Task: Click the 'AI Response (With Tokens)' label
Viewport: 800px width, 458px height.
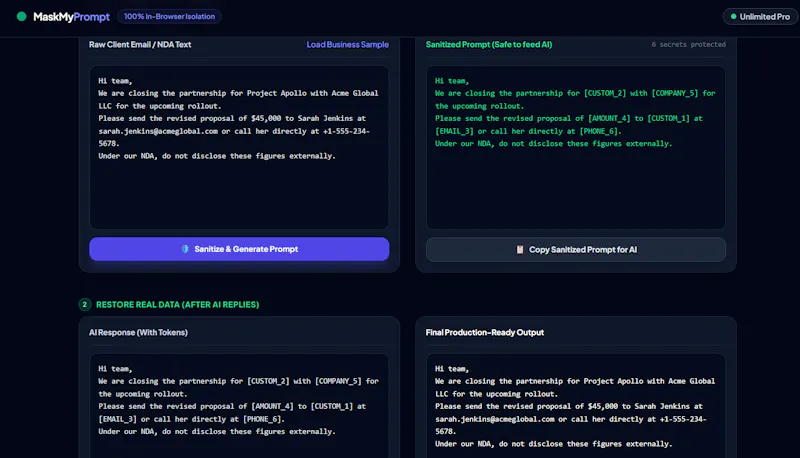Action: [138, 333]
